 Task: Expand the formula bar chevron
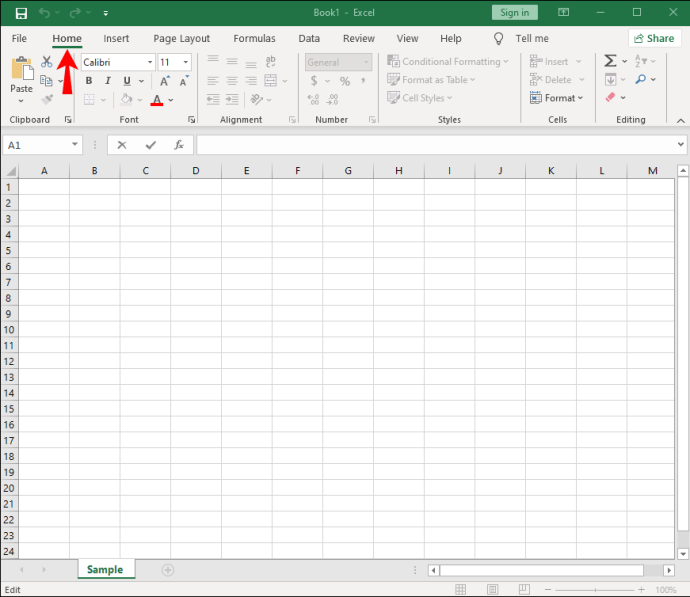click(681, 144)
